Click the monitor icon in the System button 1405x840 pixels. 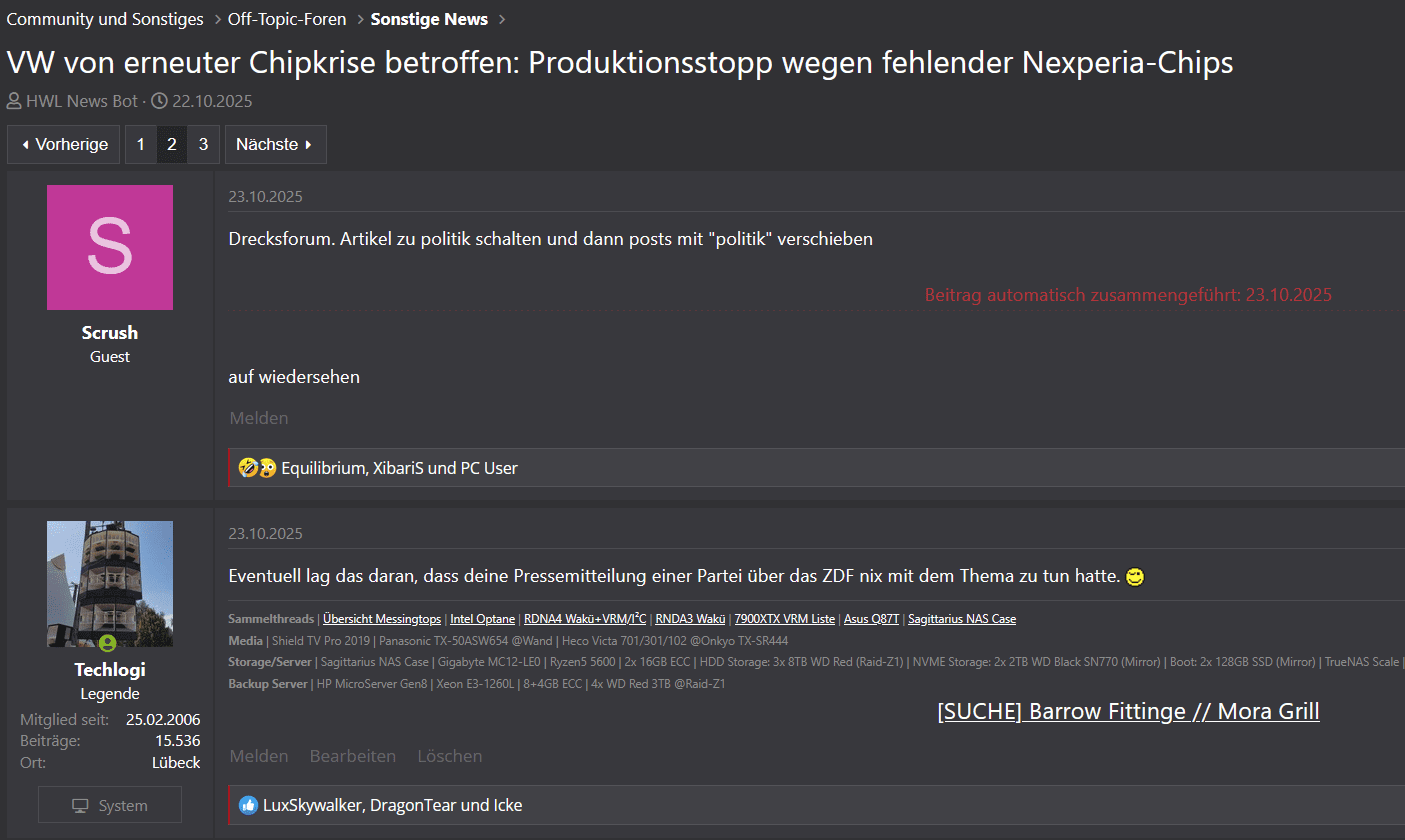pos(81,806)
